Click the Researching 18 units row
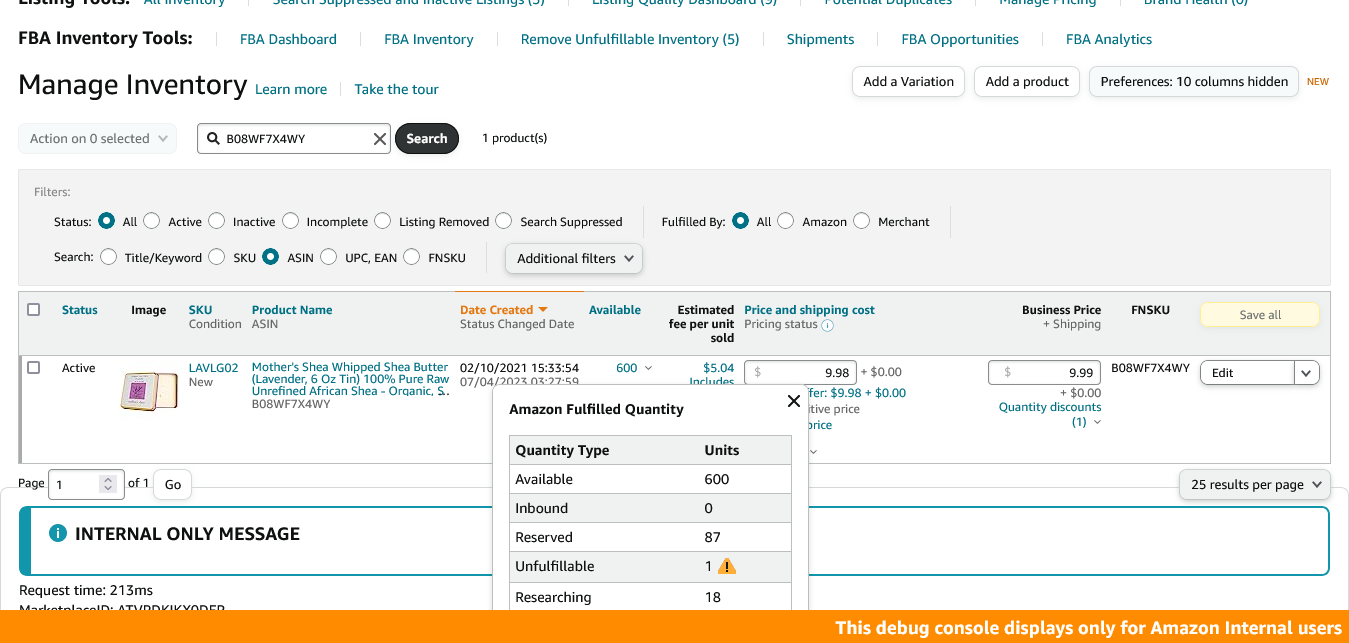 tap(651, 597)
